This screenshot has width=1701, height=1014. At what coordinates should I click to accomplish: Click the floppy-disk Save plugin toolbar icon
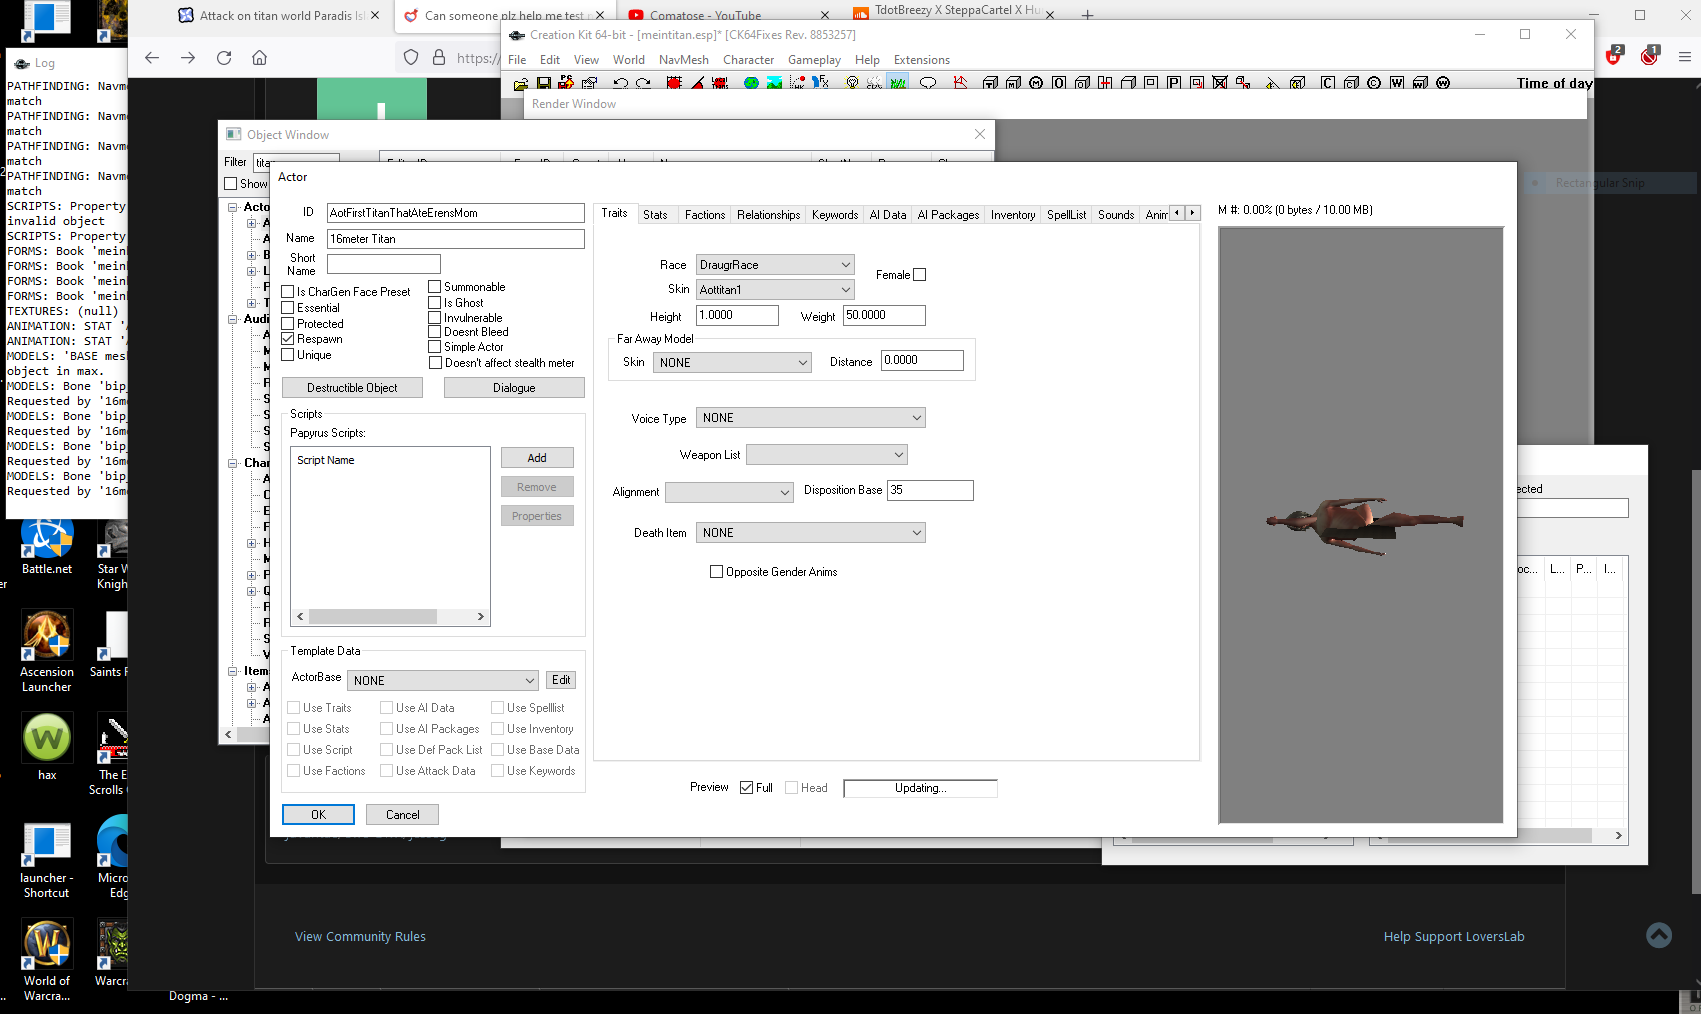(544, 83)
